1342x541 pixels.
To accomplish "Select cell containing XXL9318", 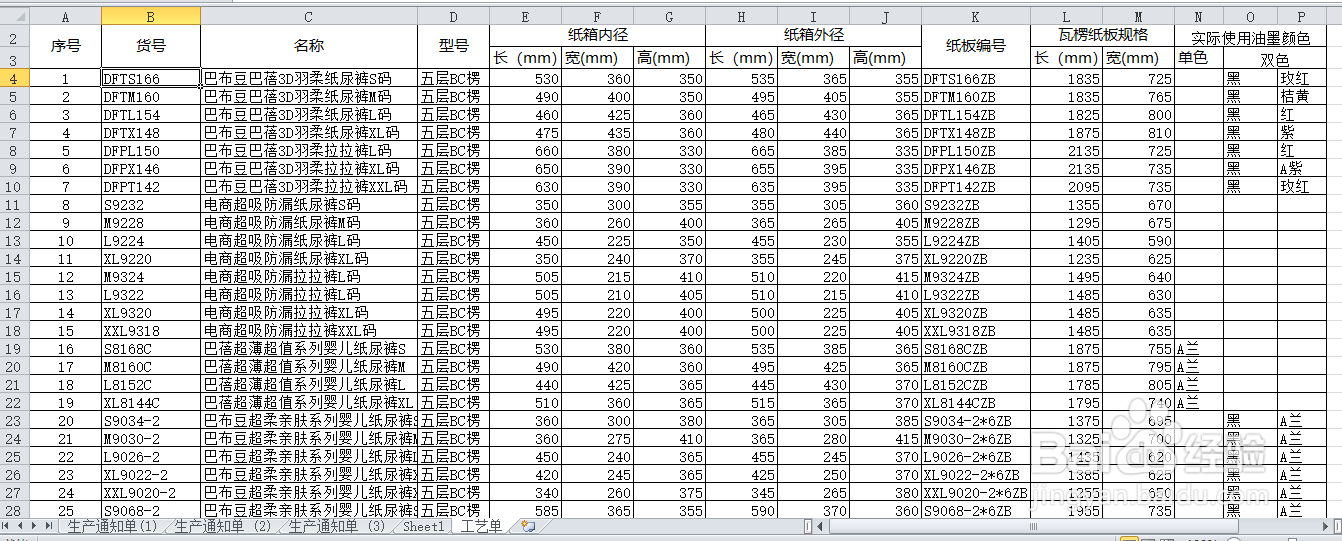I will (x=151, y=330).
